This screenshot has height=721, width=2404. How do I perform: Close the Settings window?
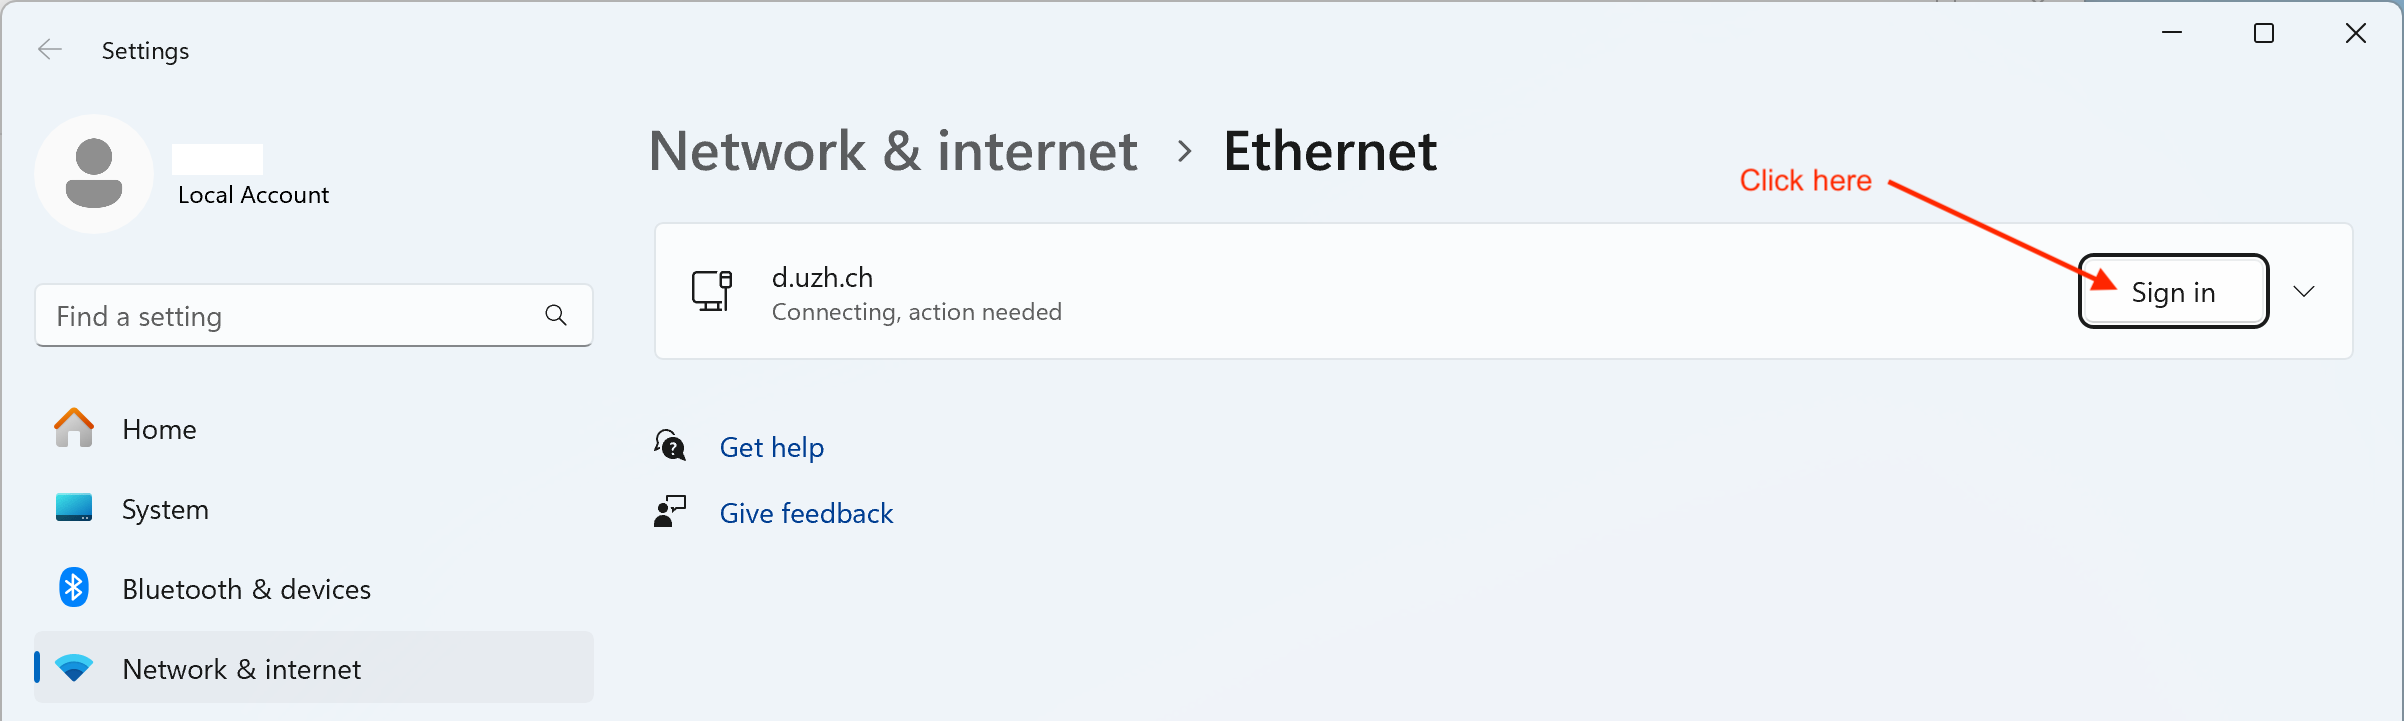click(x=2356, y=33)
